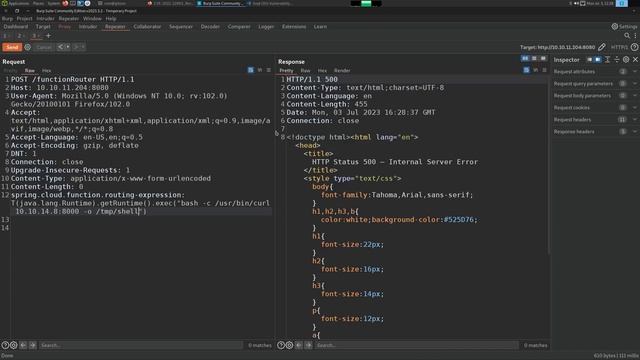Open the Decoder tool tab
The height and width of the screenshot is (360, 640).
coord(210,27)
